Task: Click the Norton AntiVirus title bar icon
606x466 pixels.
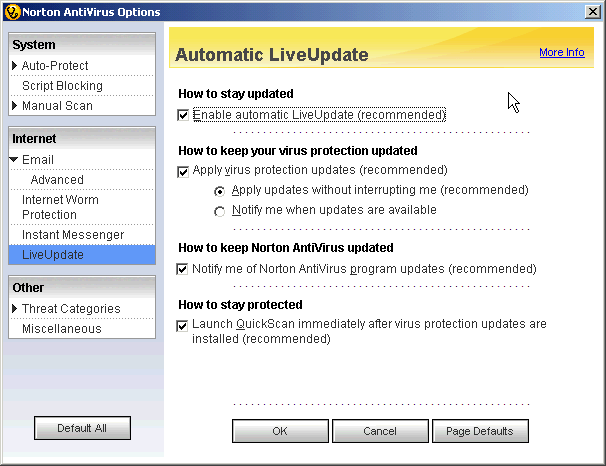Action: (11, 10)
